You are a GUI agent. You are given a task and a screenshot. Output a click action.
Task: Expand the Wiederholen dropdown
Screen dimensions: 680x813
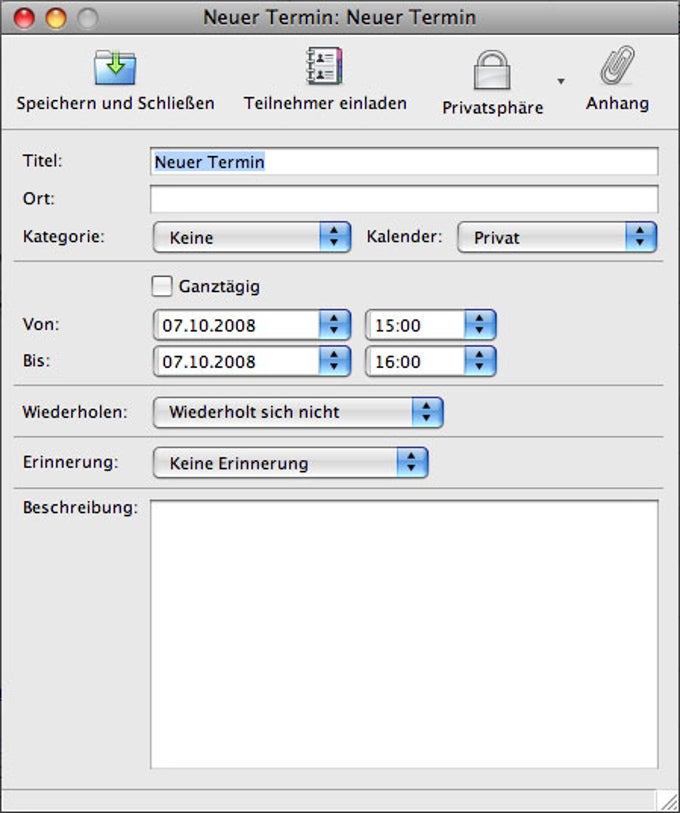pyautogui.click(x=297, y=412)
